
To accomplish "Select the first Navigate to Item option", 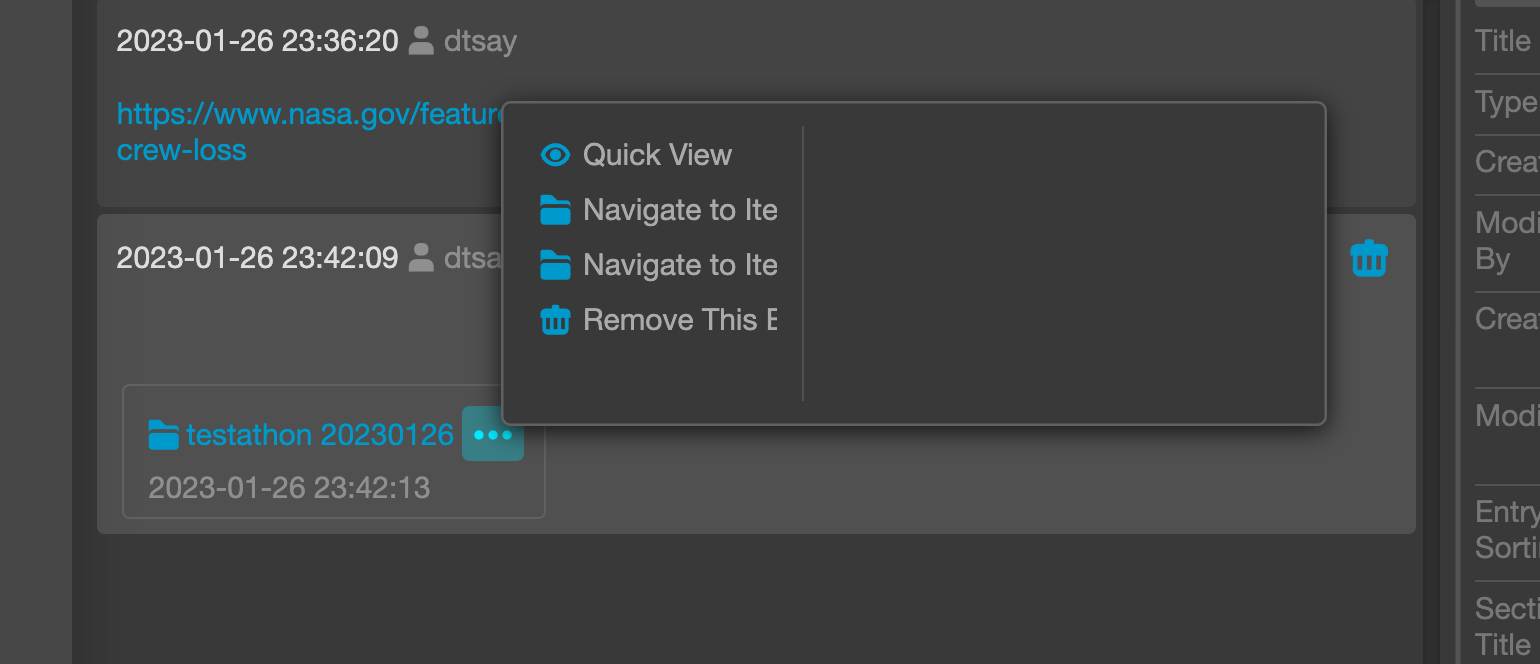I will pyautogui.click(x=680, y=209).
